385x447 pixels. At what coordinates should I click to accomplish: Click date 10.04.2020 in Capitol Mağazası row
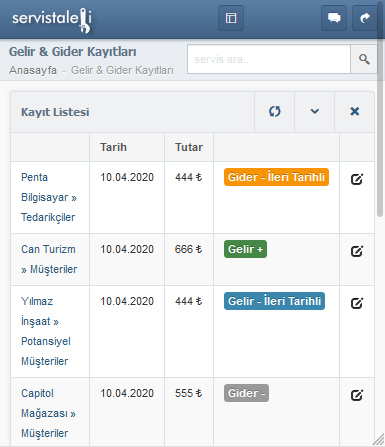coord(127,393)
